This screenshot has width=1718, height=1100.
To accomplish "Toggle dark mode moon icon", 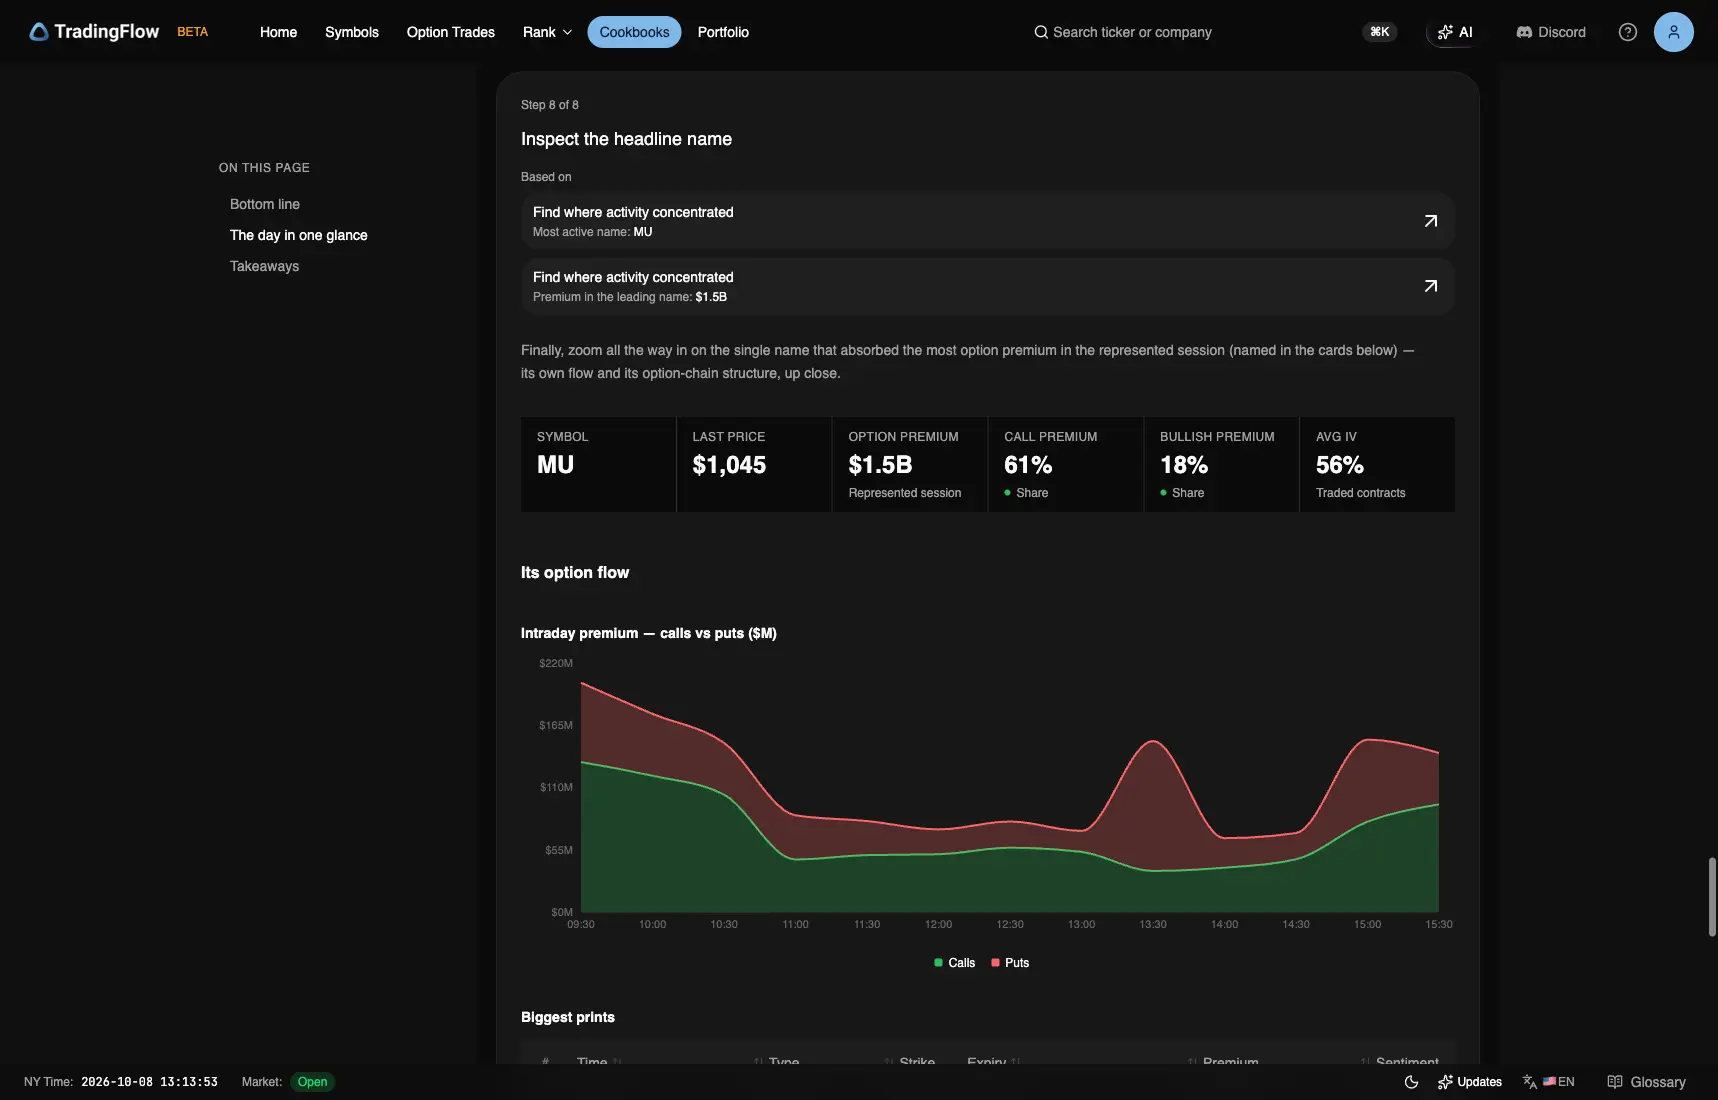I will pos(1411,1082).
